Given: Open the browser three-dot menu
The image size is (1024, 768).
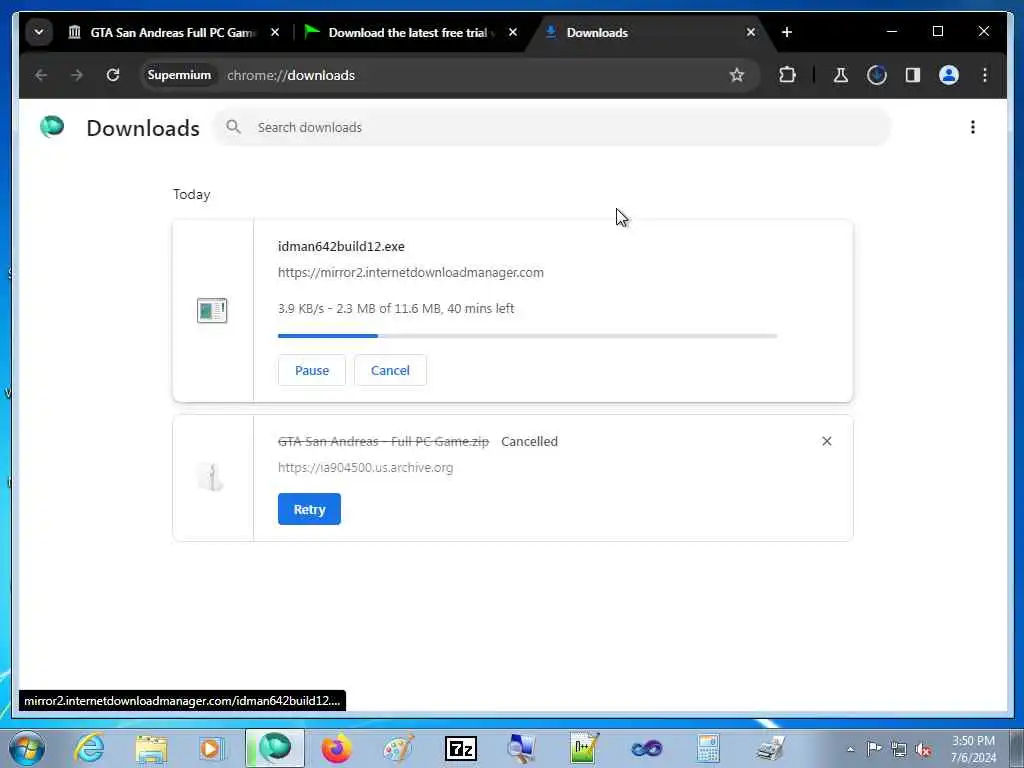Looking at the screenshot, I should click(x=985, y=75).
